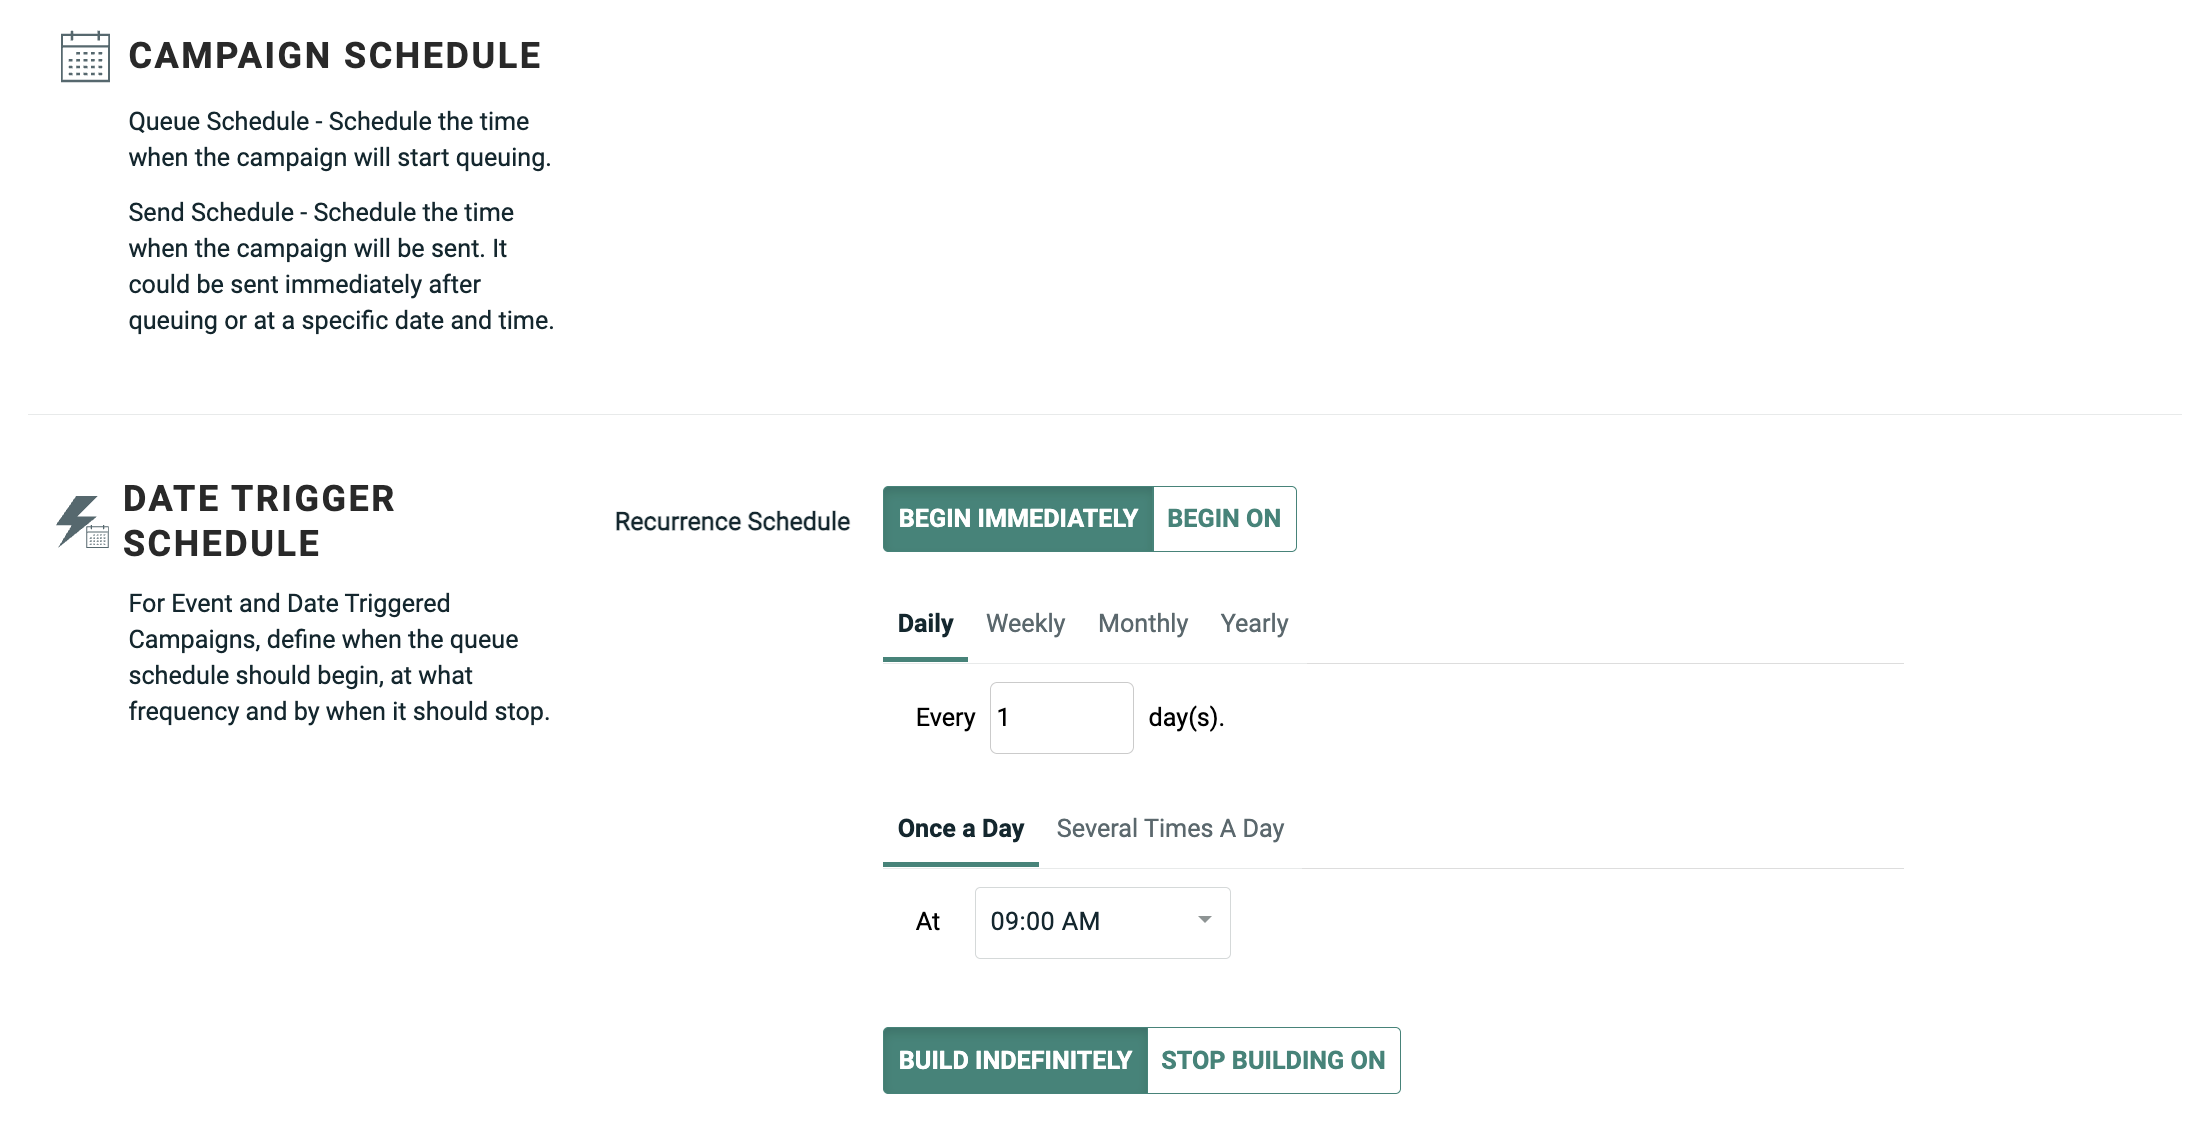Click the Recurrence Schedule label

tap(732, 522)
